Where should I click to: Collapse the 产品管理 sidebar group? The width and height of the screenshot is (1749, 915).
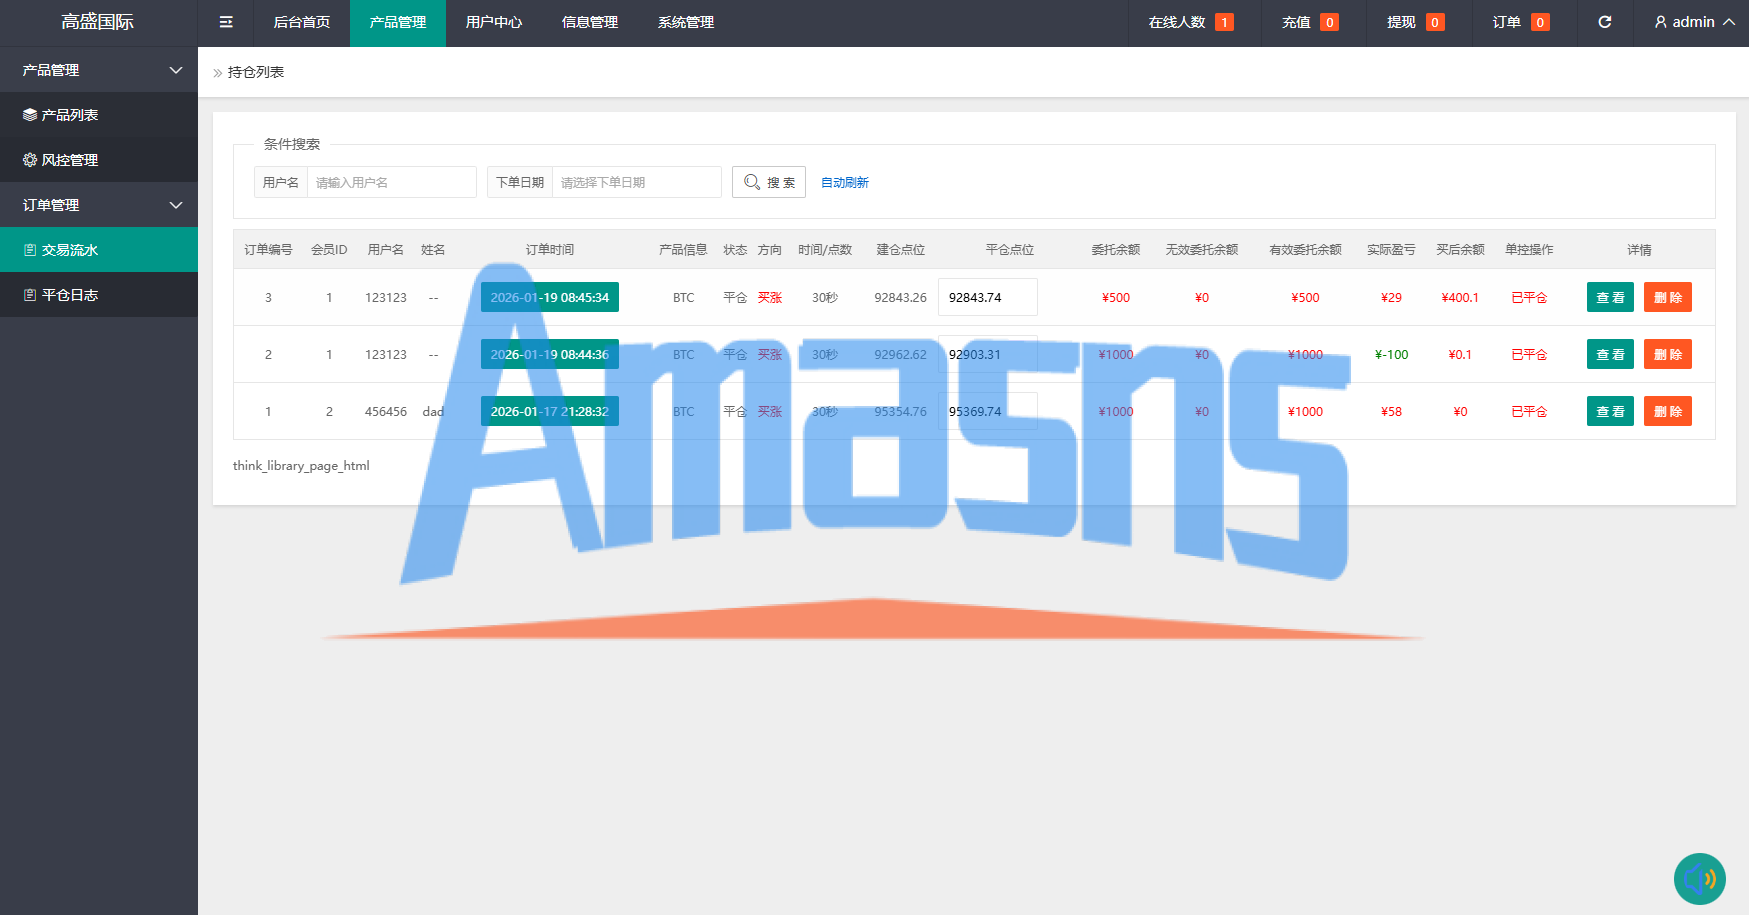[99, 70]
